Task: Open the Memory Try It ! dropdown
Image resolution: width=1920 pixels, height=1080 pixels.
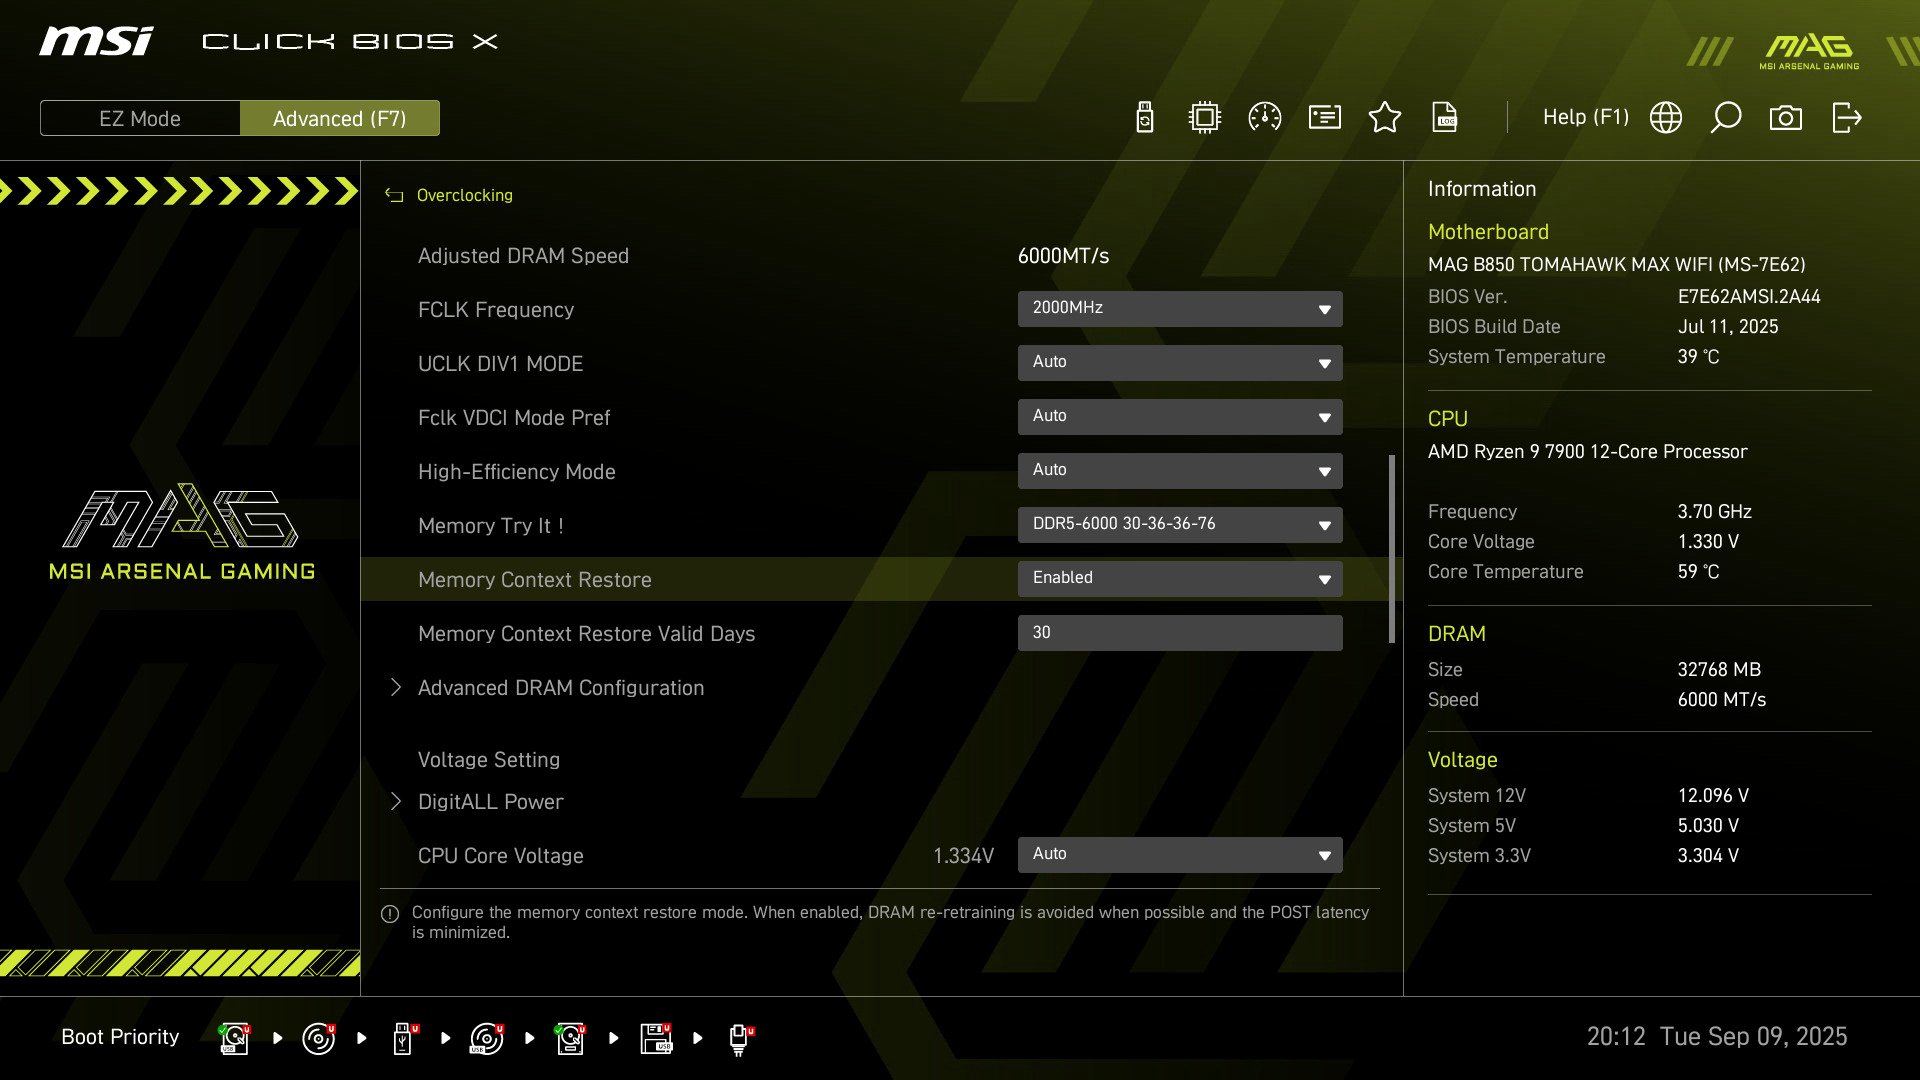Action: [1180, 524]
